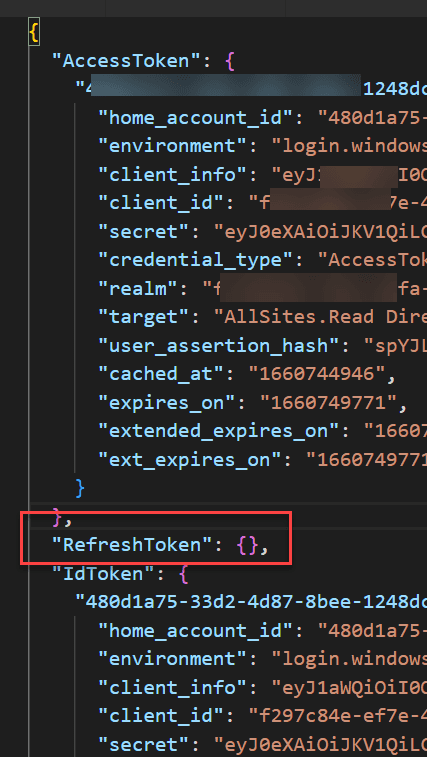This screenshot has width=427, height=757.
Task: Select the "extended_expires_on" key
Action: pos(225,431)
